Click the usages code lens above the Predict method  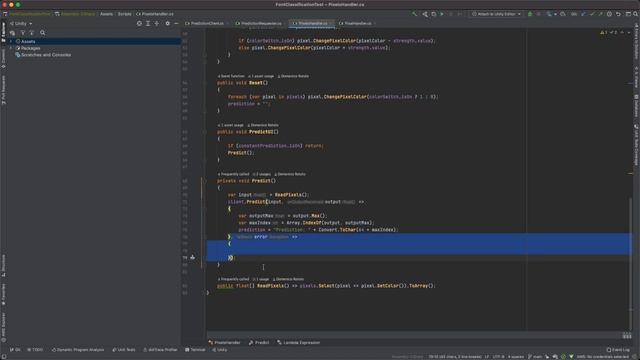(x=262, y=174)
